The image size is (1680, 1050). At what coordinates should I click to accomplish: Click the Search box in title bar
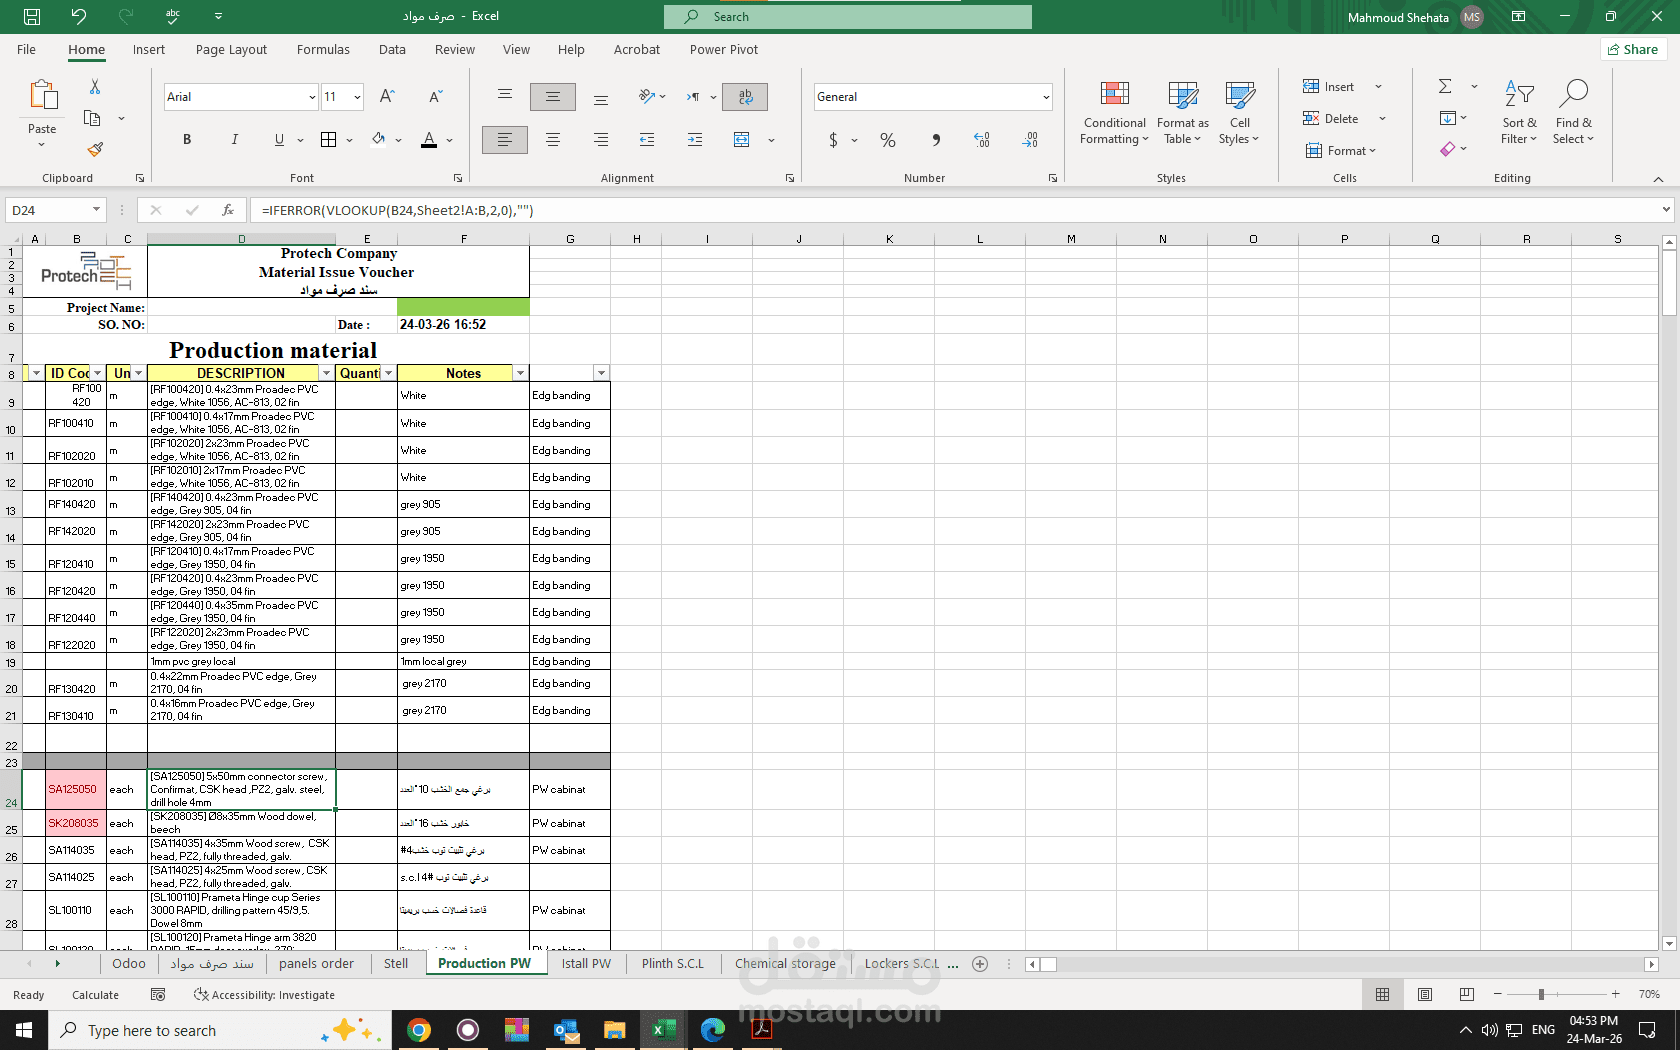click(x=848, y=17)
